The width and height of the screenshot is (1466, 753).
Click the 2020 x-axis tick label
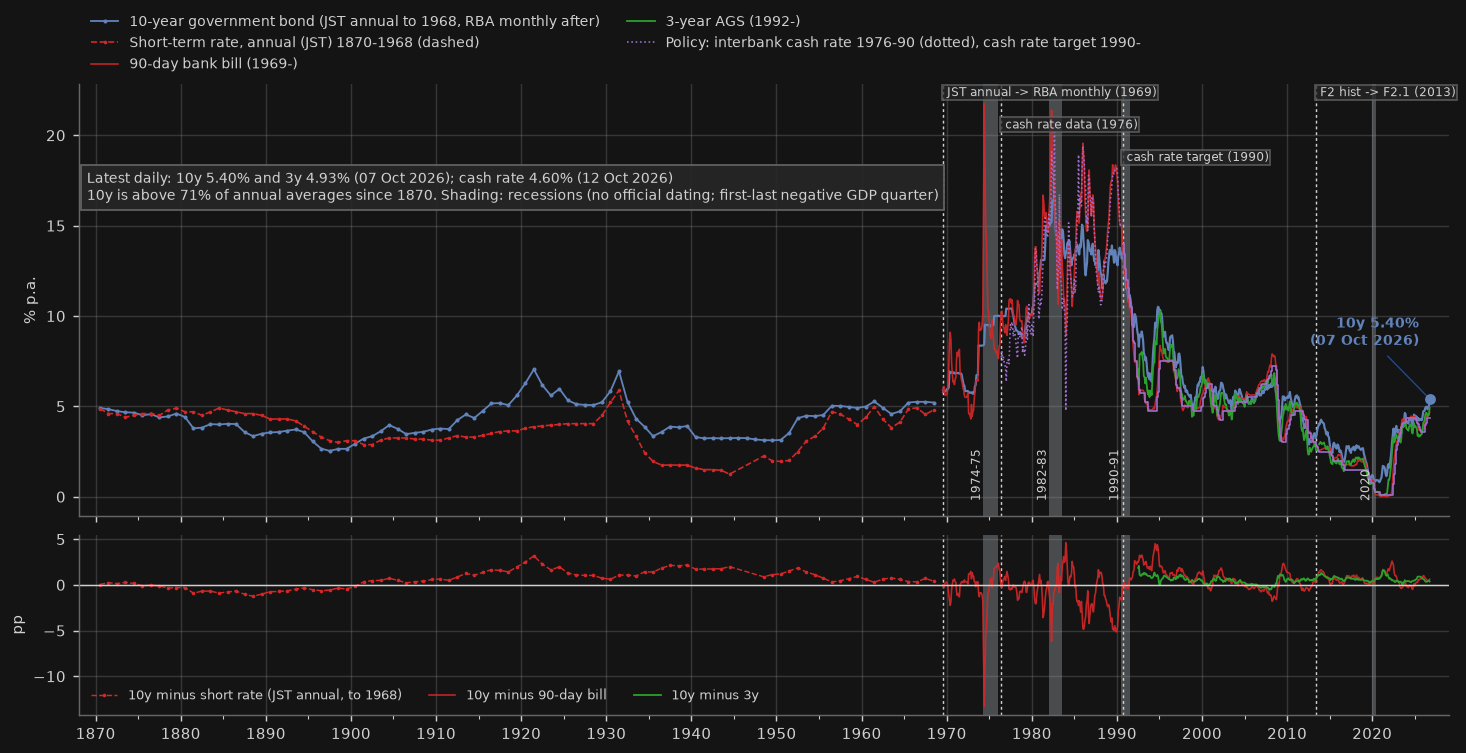(x=1372, y=733)
